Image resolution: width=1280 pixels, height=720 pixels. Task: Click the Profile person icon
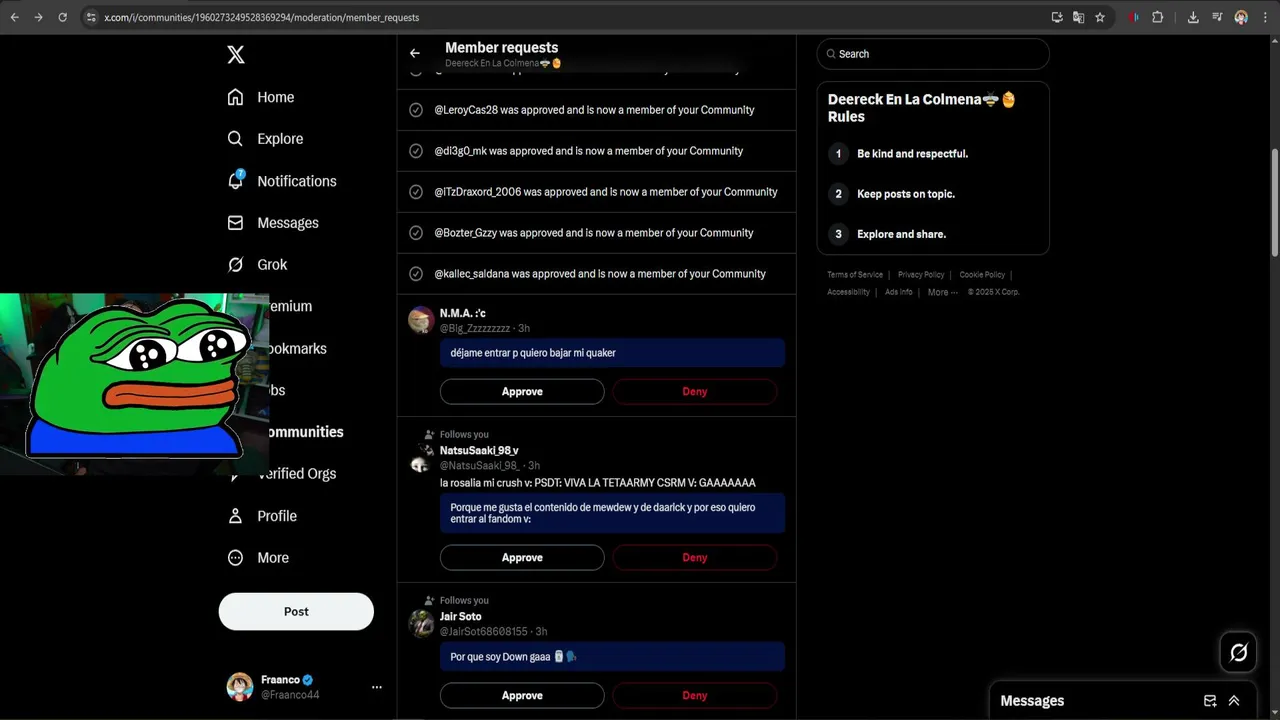click(235, 516)
